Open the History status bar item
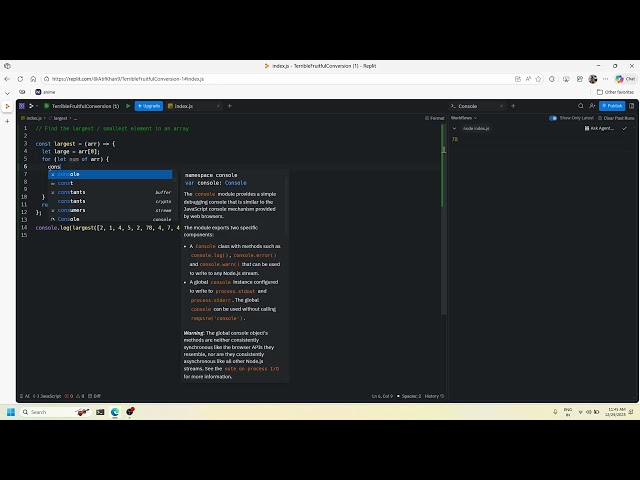 point(434,396)
